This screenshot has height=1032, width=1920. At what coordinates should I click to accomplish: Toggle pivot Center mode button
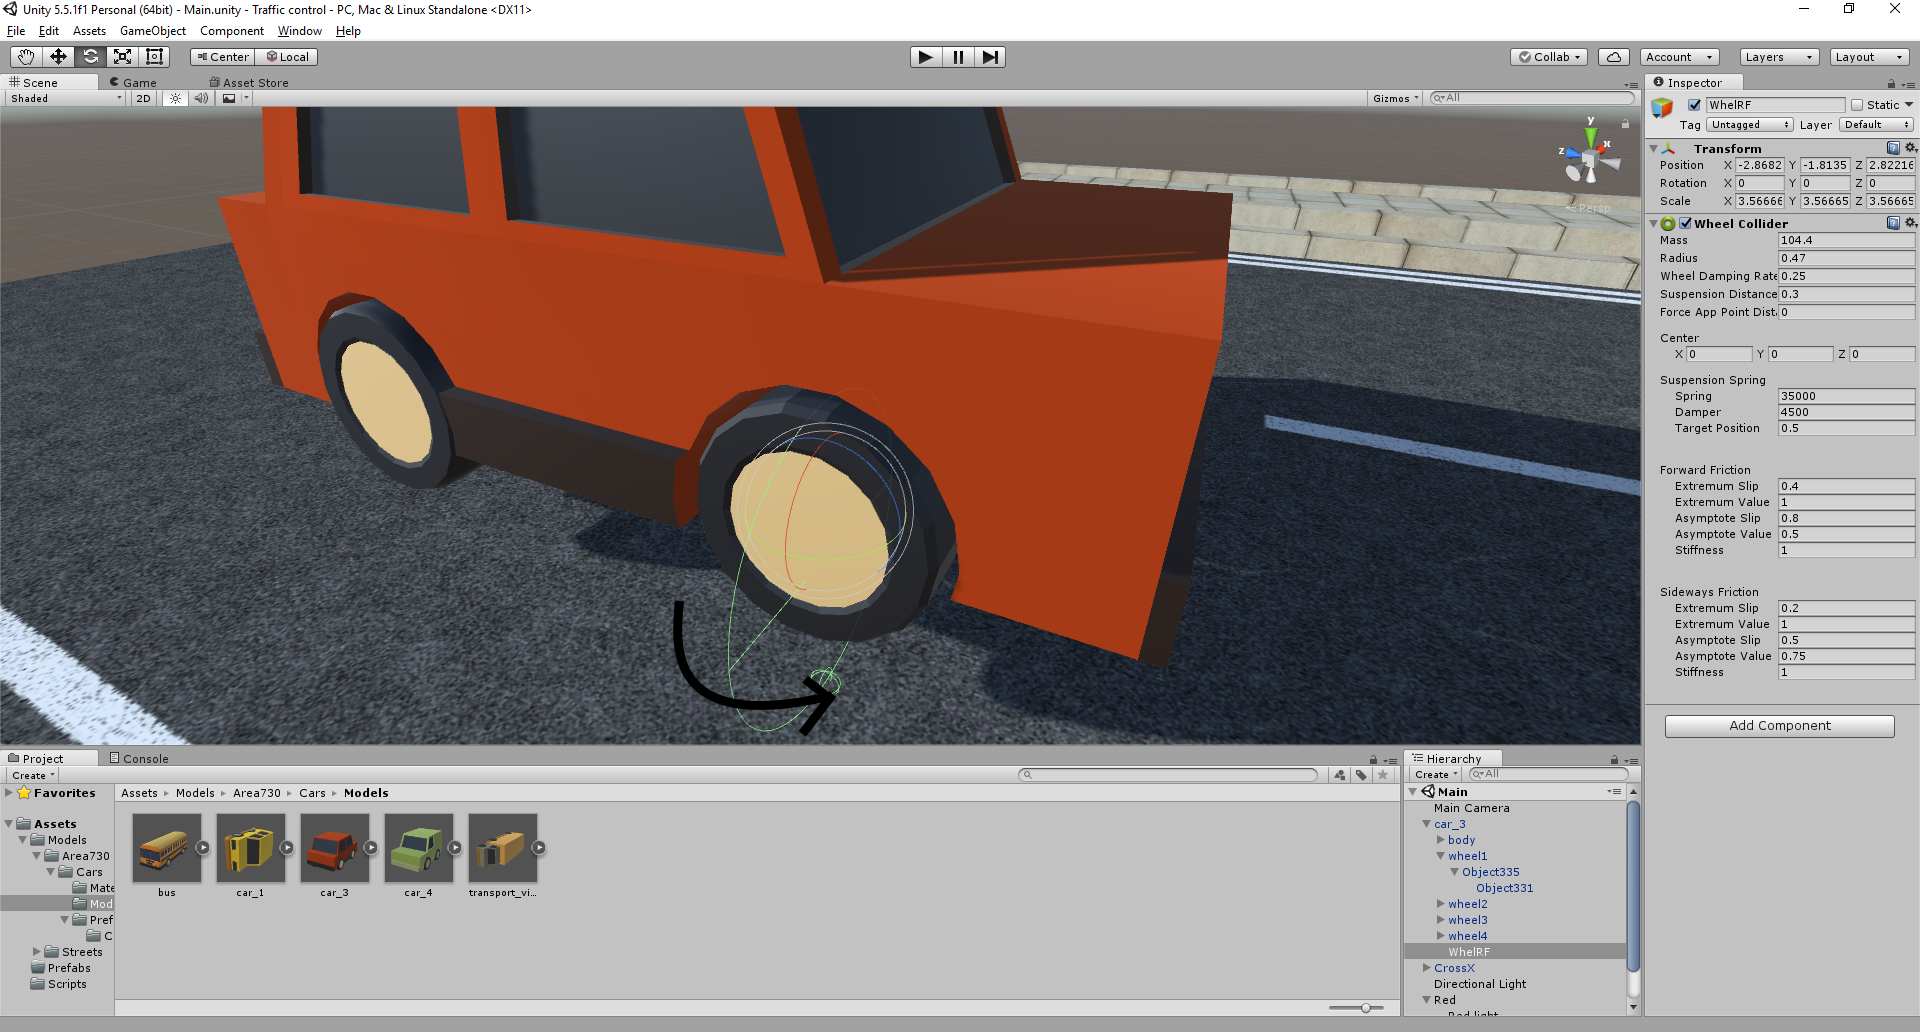[x=222, y=57]
